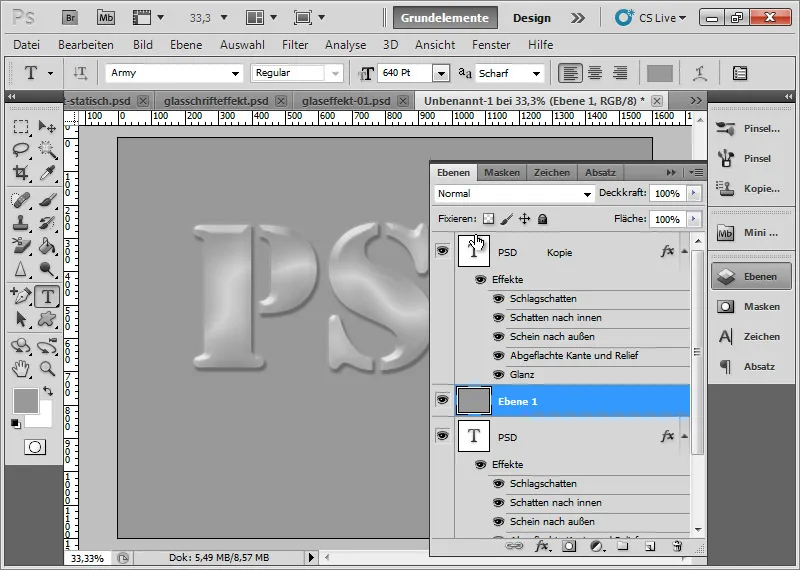800x570 pixels.
Task: Select the Paint Bucket tool
Action: pos(47,246)
